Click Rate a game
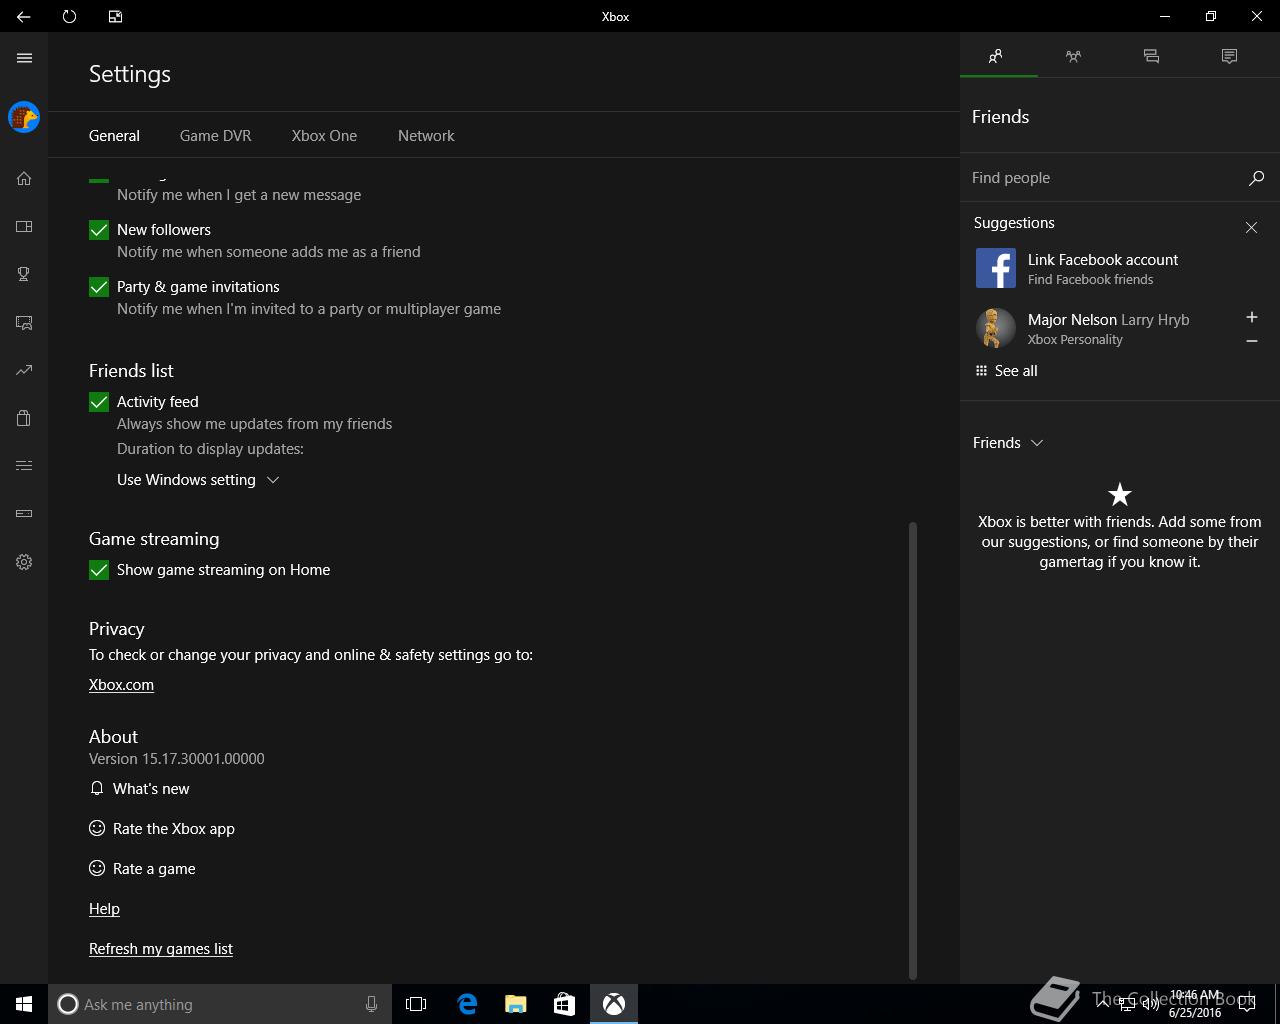1280x1024 pixels. pyautogui.click(x=142, y=869)
